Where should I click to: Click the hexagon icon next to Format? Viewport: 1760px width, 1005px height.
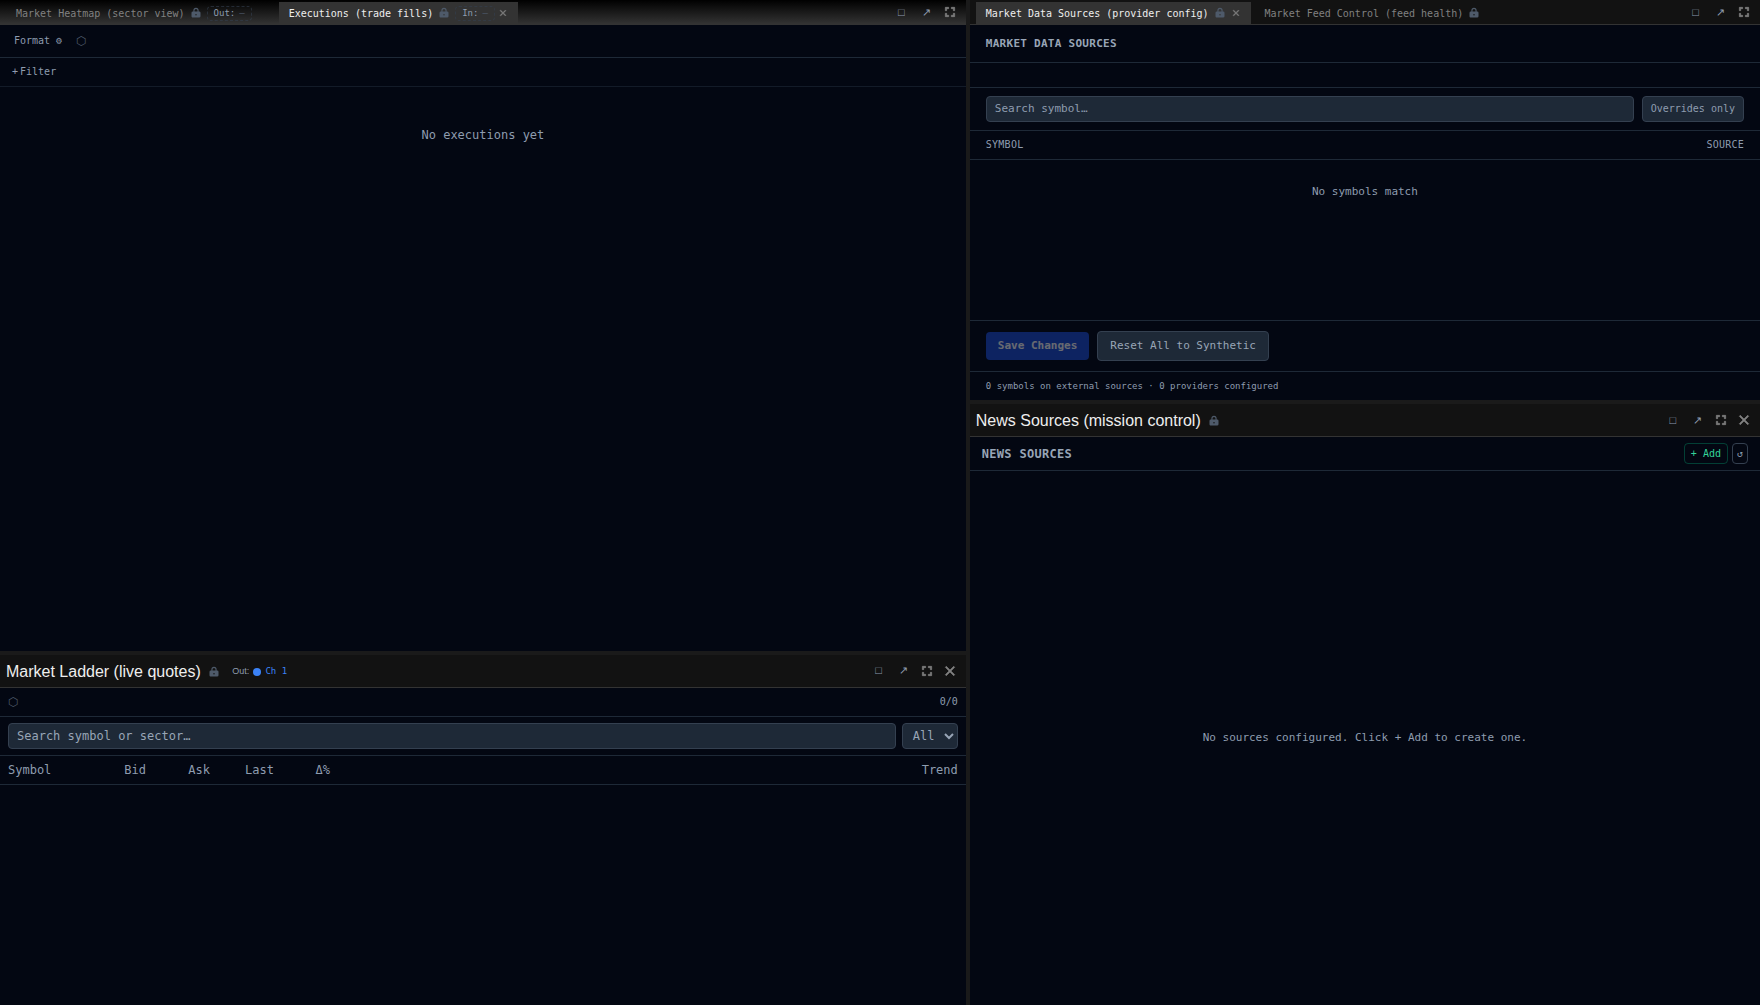pos(82,41)
